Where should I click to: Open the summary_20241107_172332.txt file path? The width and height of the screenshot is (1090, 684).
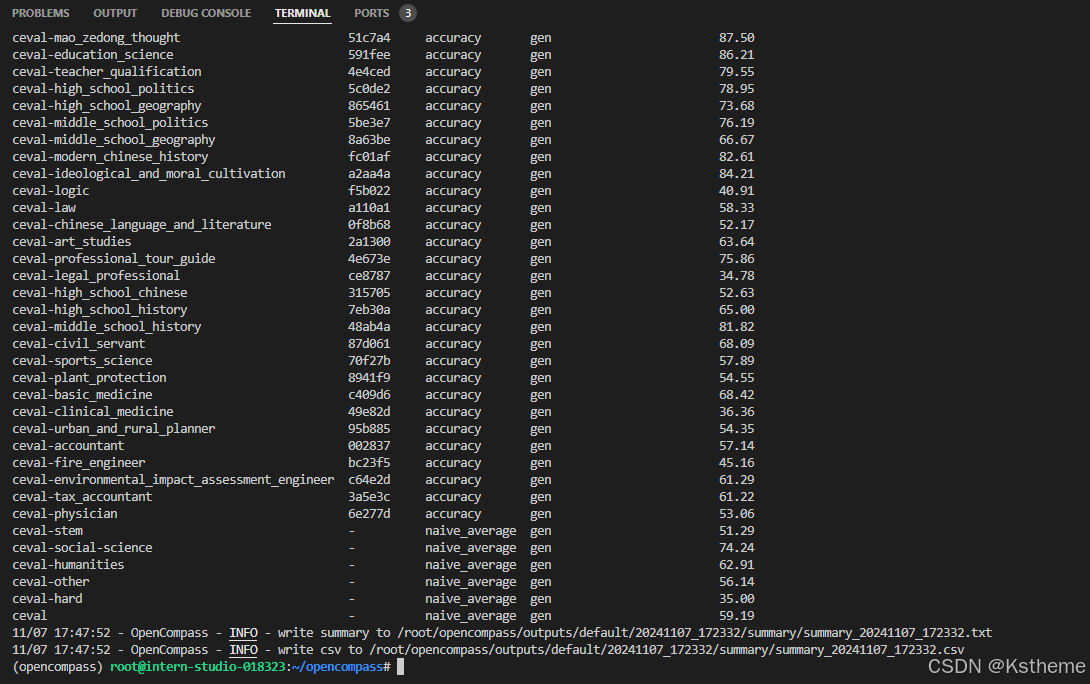694,633
